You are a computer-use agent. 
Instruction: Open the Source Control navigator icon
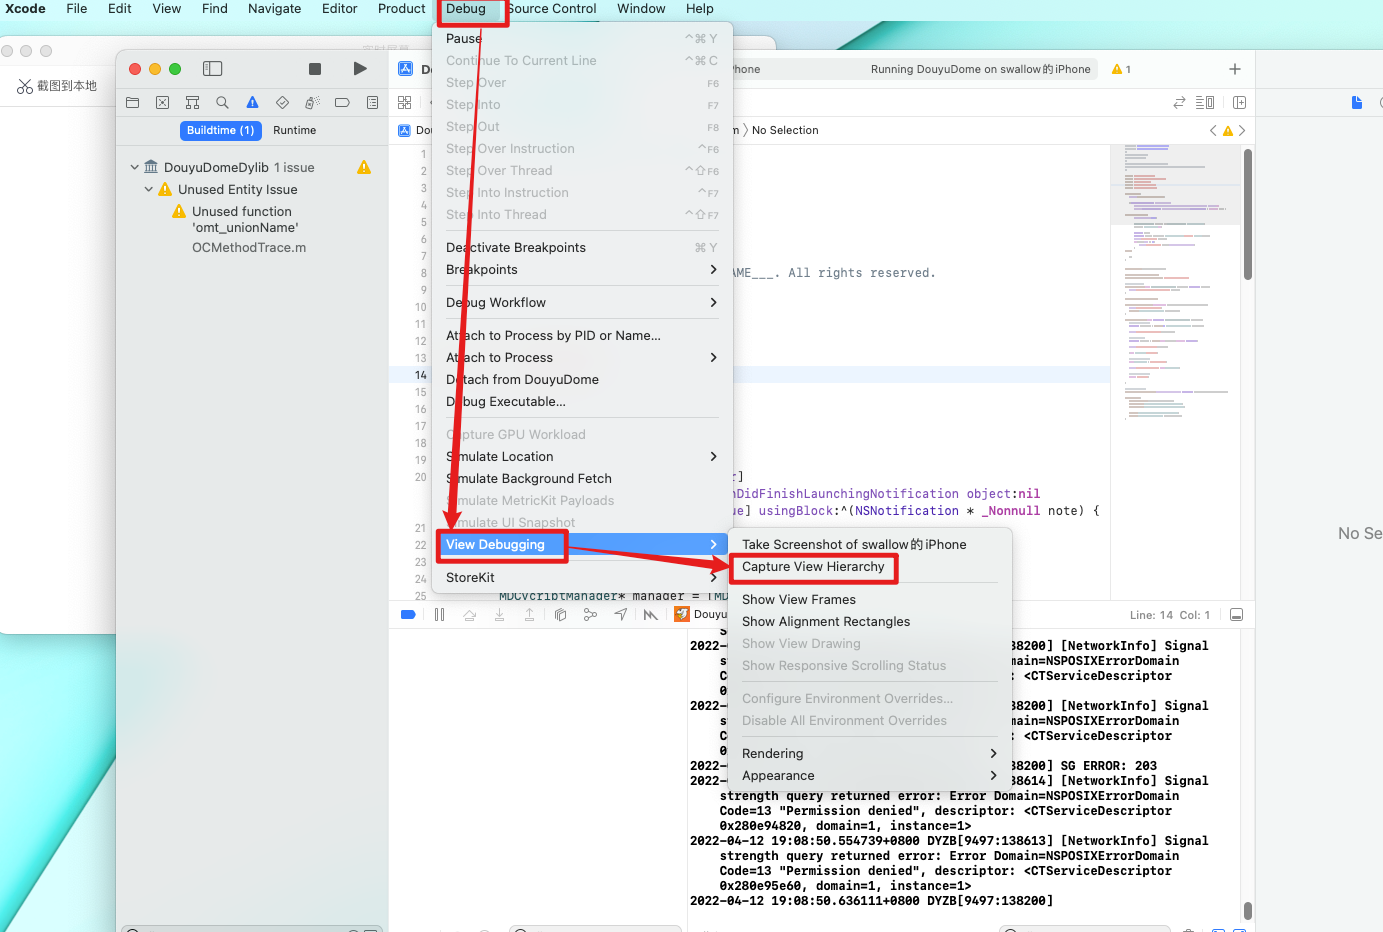(x=163, y=102)
